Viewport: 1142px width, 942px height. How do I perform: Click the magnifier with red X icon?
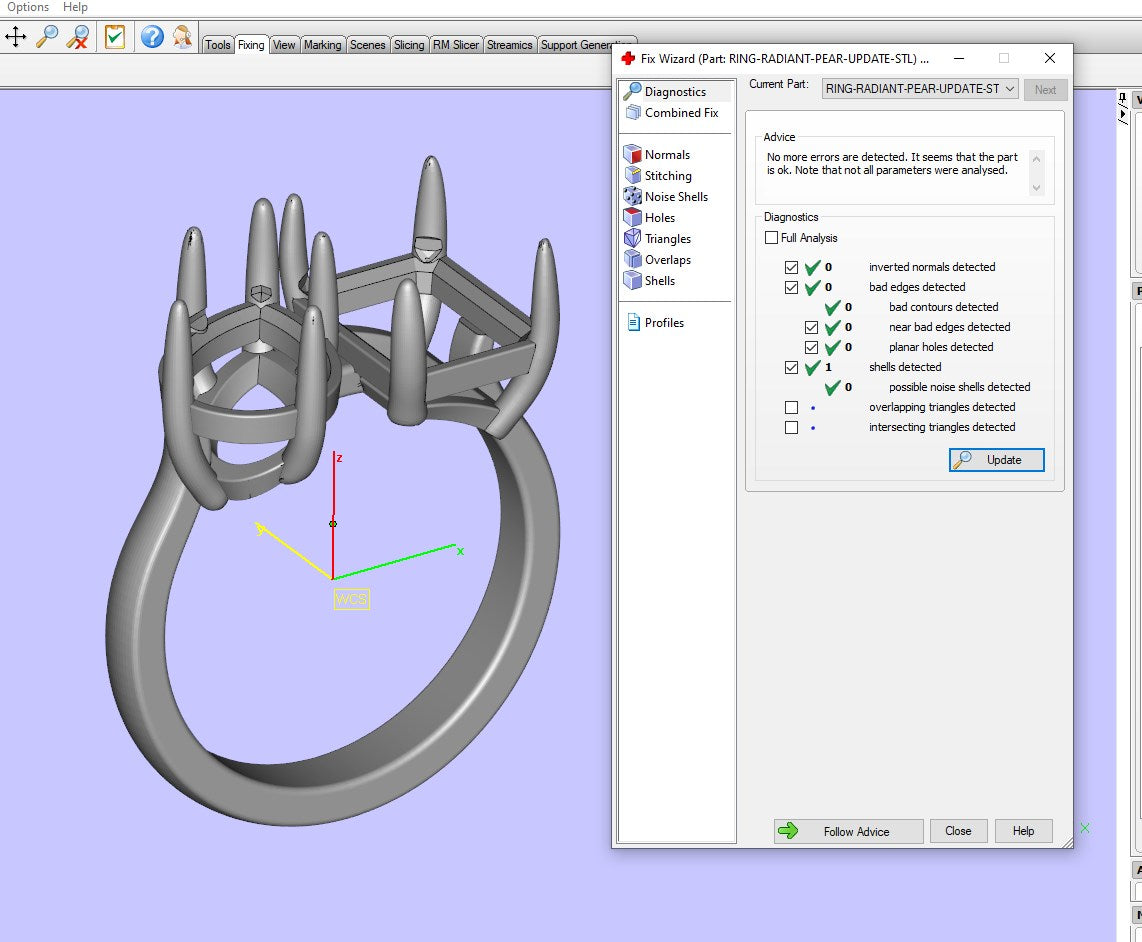point(77,38)
